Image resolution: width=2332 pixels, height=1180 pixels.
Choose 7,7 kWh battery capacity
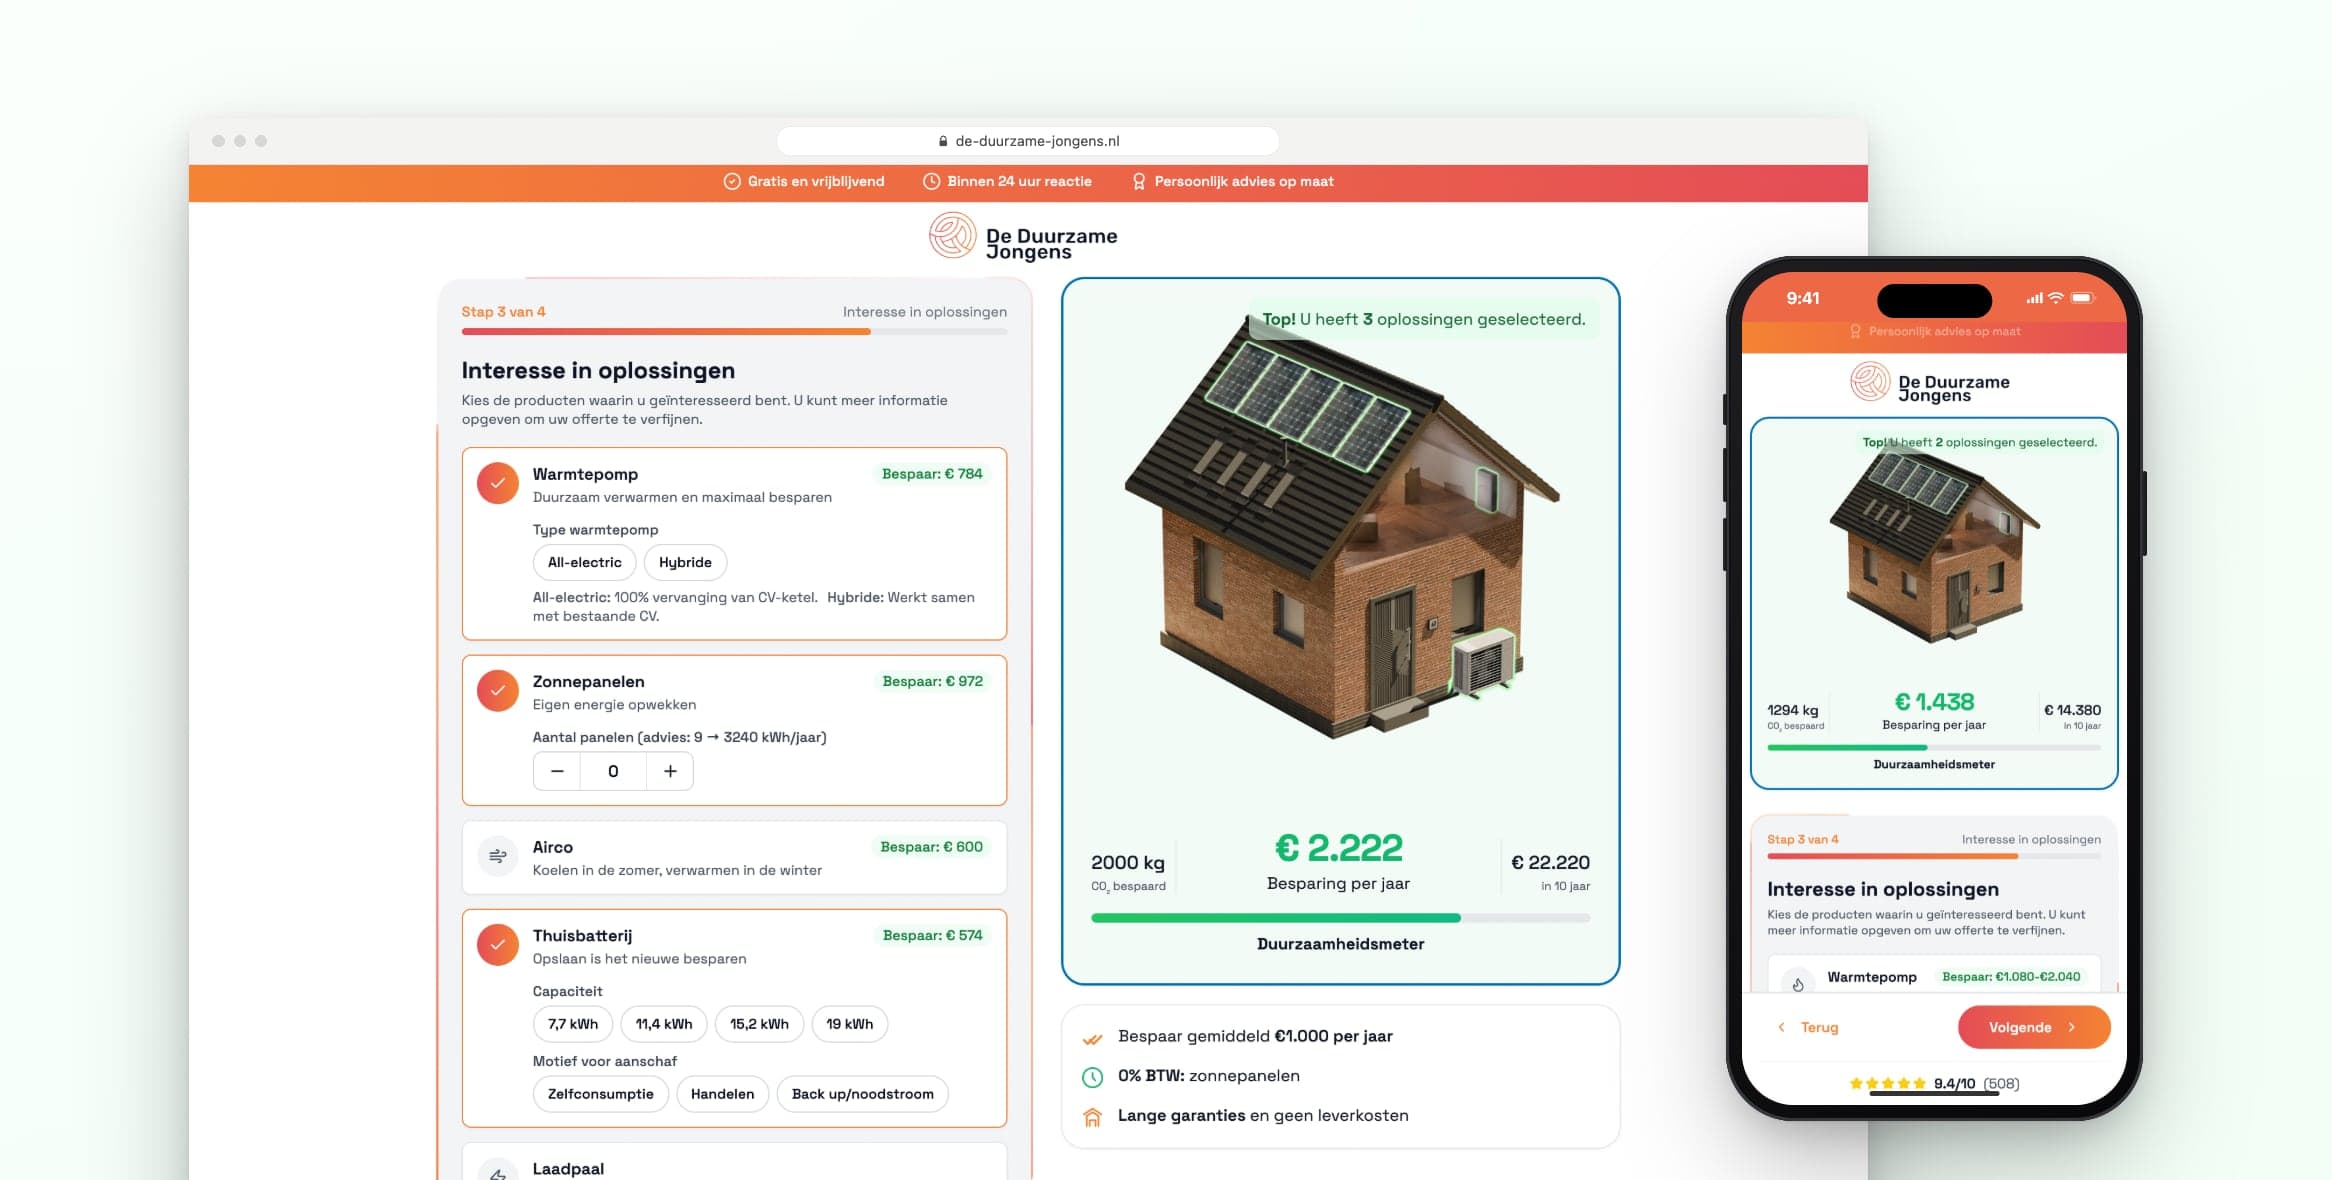coord(573,1024)
